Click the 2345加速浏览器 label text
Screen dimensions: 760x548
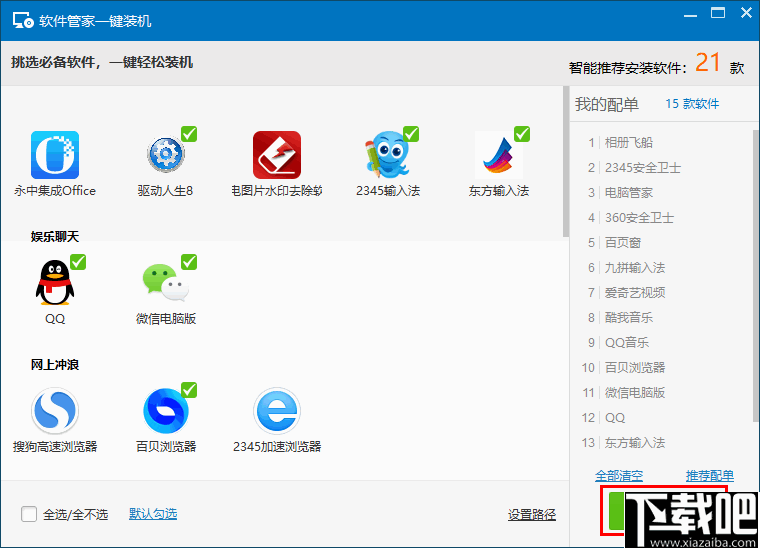tap(277, 447)
